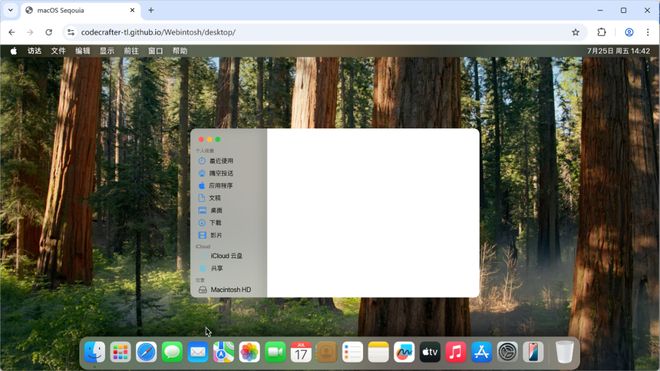Open the 文件 menu
The width and height of the screenshot is (660, 371).
pyautogui.click(x=59, y=51)
